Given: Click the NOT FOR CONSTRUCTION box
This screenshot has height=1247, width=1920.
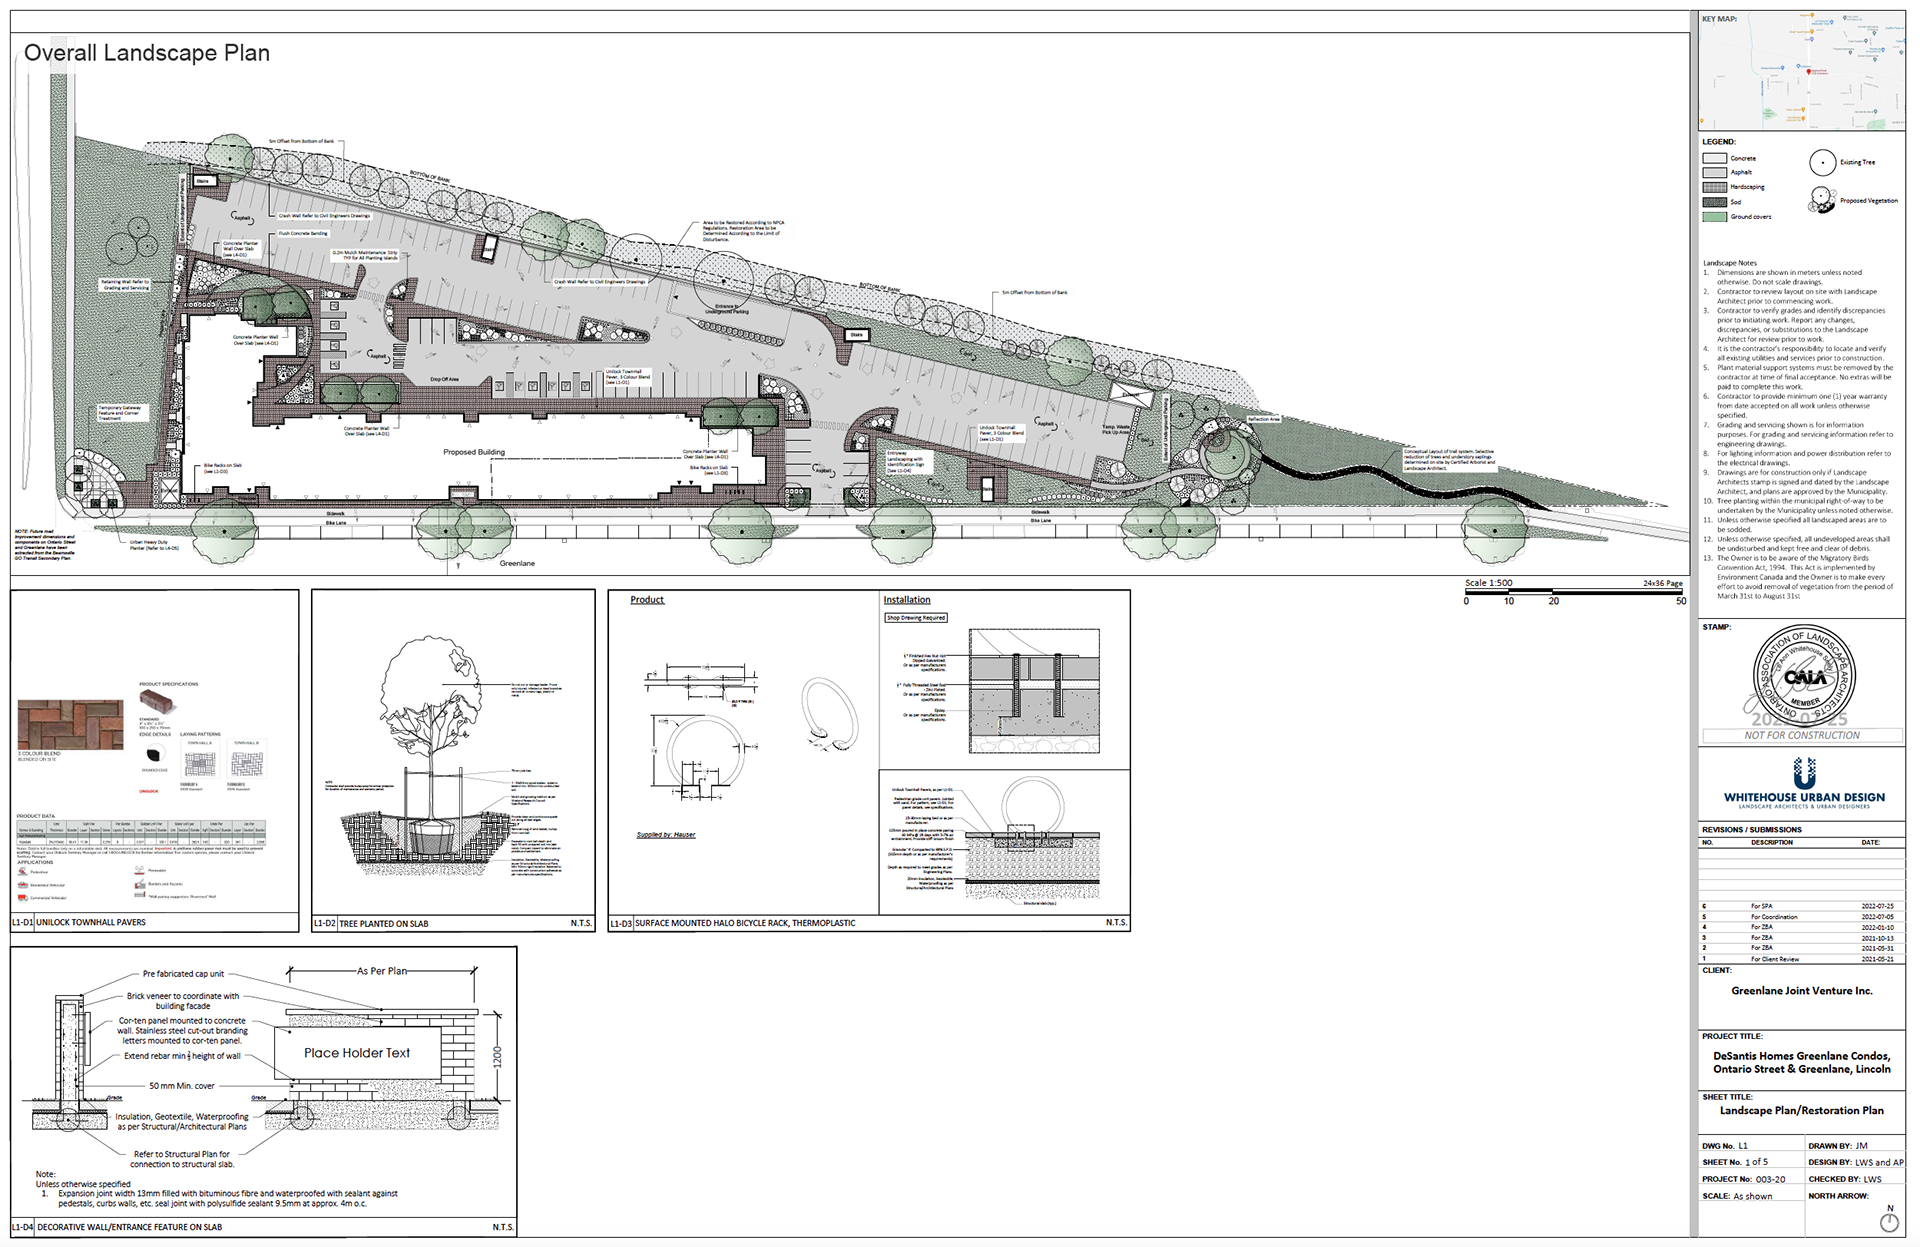Looking at the screenshot, I should (1802, 735).
